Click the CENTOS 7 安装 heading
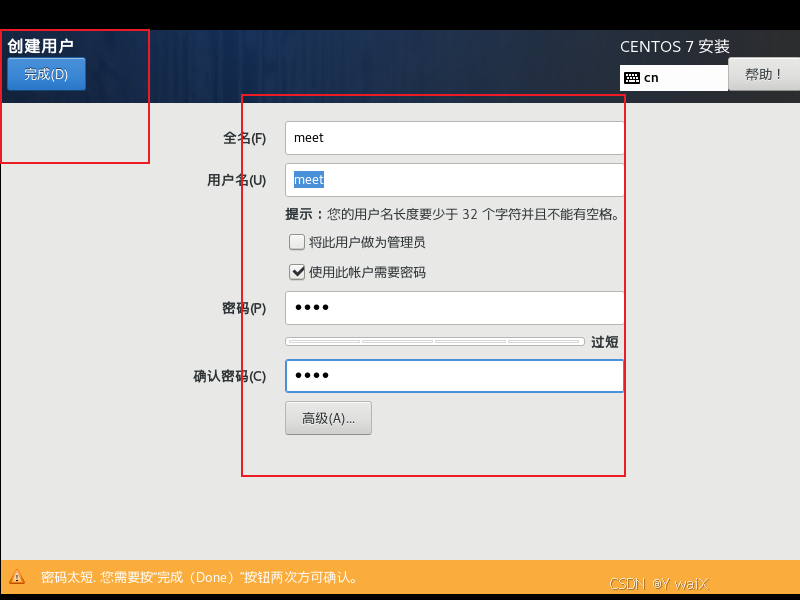Viewport: 800px width, 600px height. coord(674,46)
